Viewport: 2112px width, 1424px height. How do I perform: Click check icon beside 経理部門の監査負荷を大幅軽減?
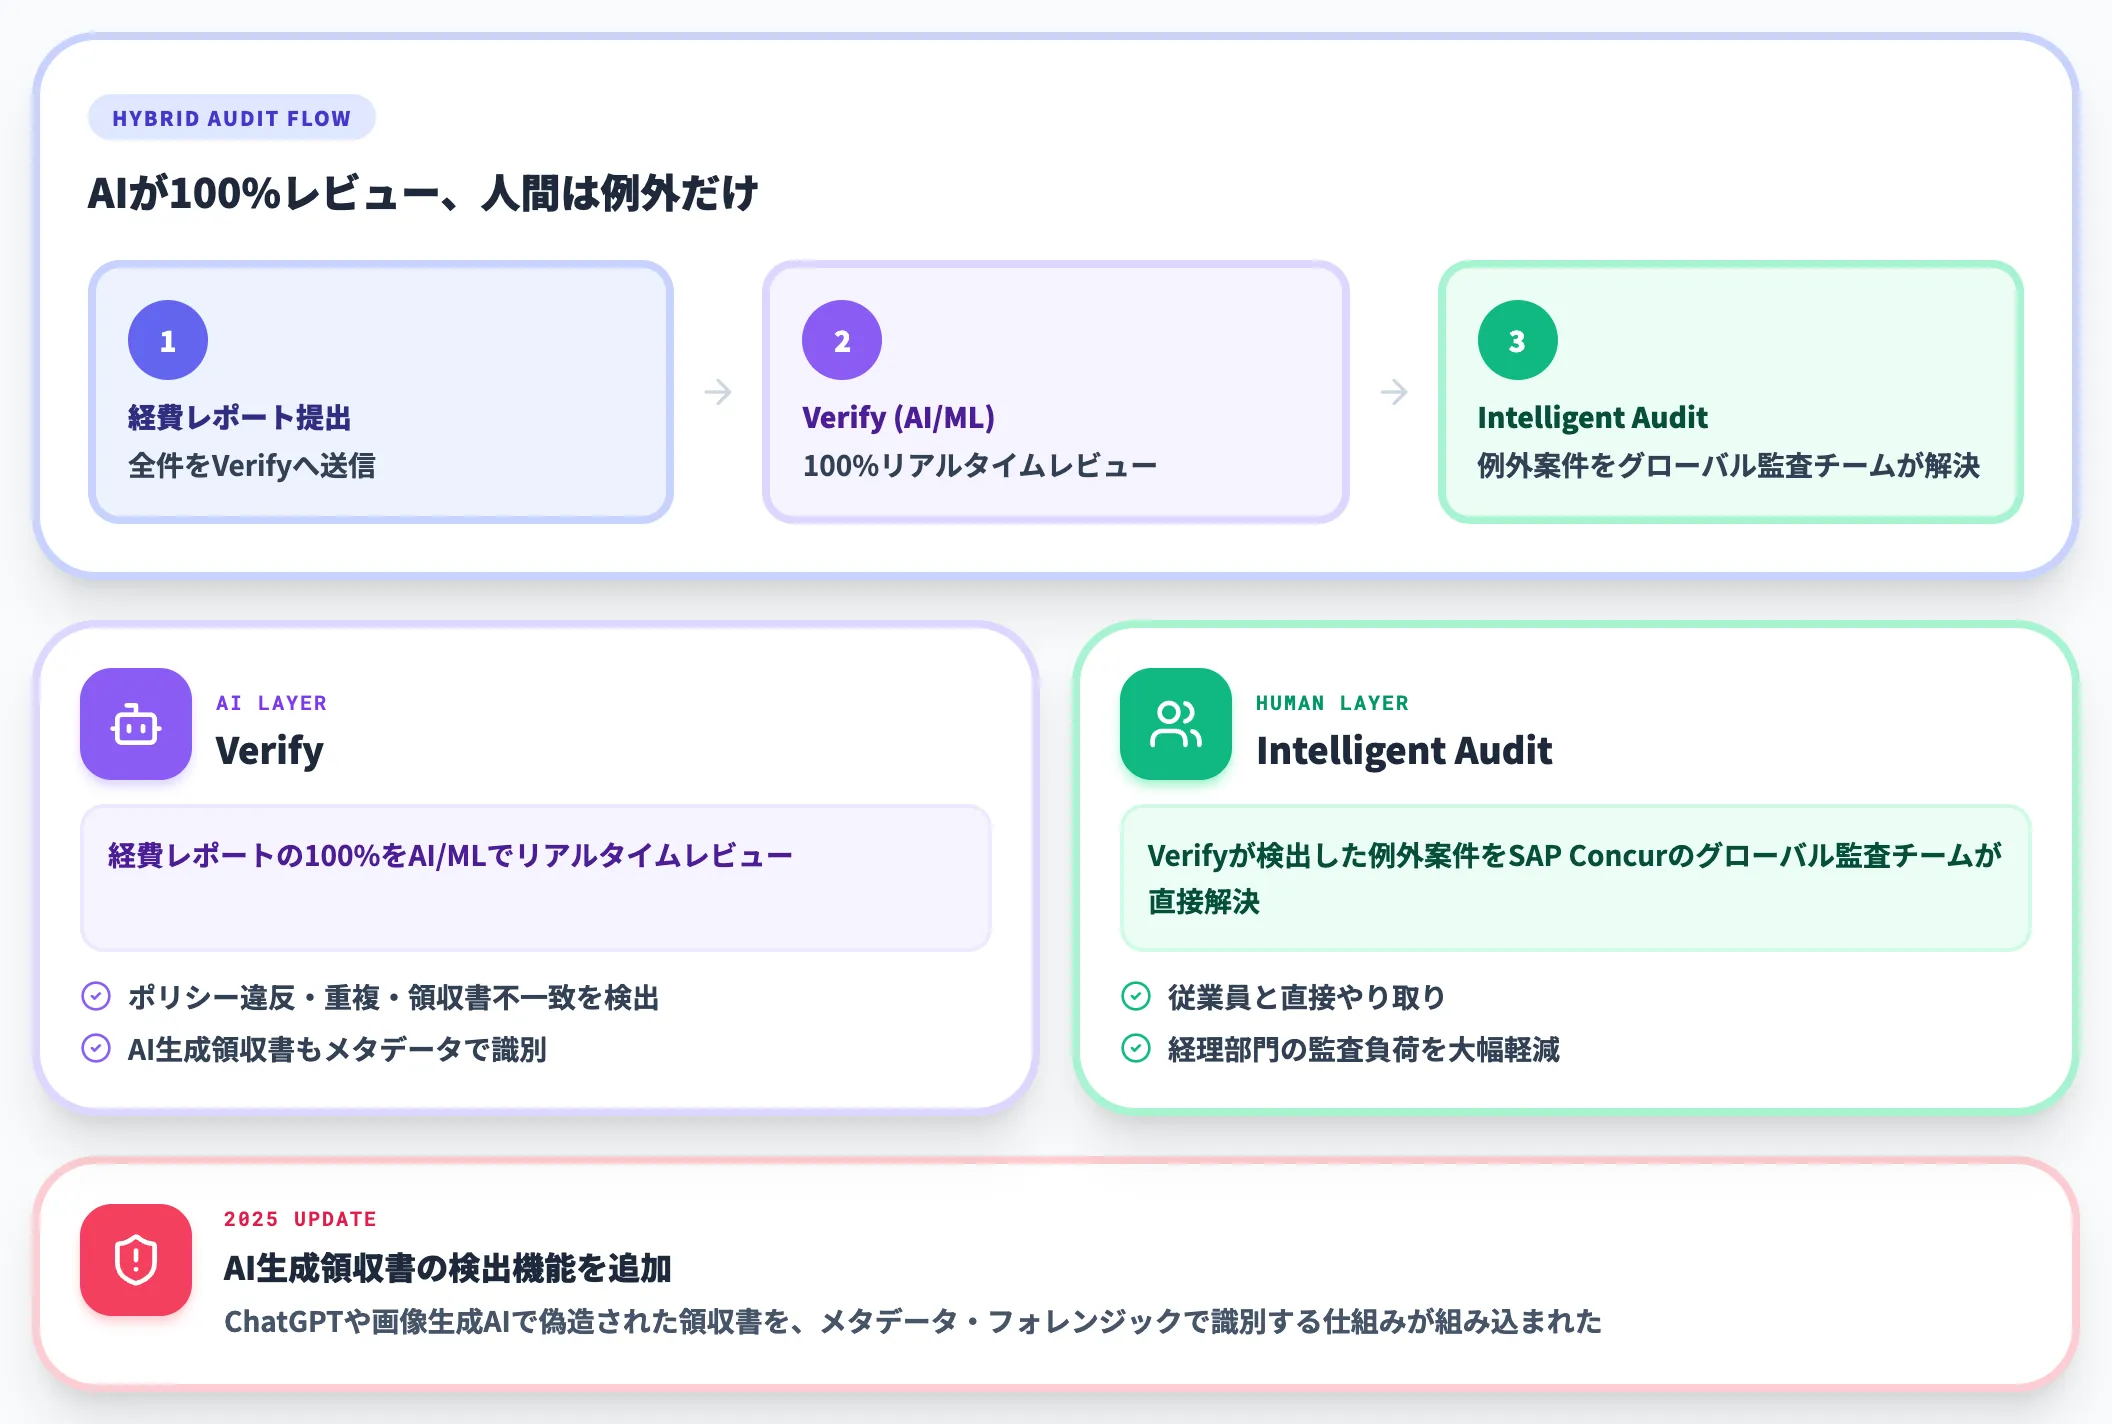point(1136,1048)
